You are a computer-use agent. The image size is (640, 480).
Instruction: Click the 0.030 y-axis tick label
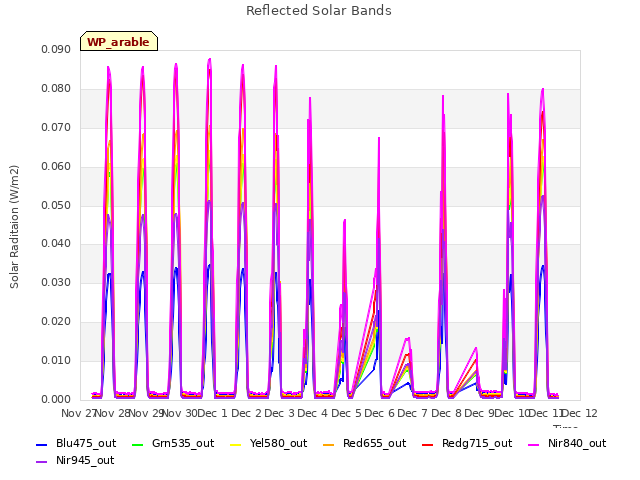(x=56, y=282)
